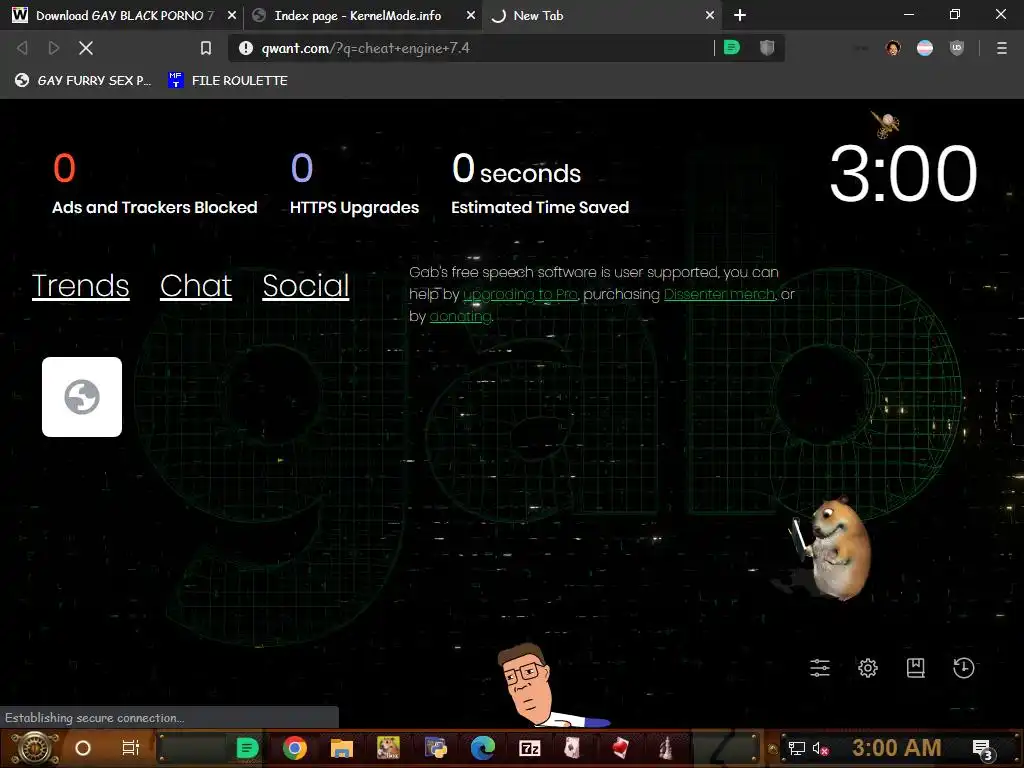Open the new tab plus button
The height and width of the screenshot is (768, 1024).
[739, 15]
